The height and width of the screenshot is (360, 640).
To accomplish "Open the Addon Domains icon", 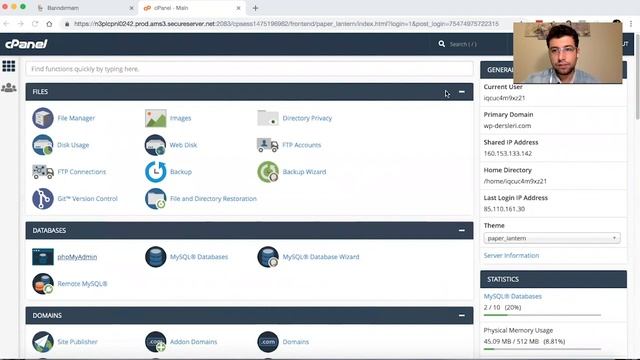I will (156, 342).
